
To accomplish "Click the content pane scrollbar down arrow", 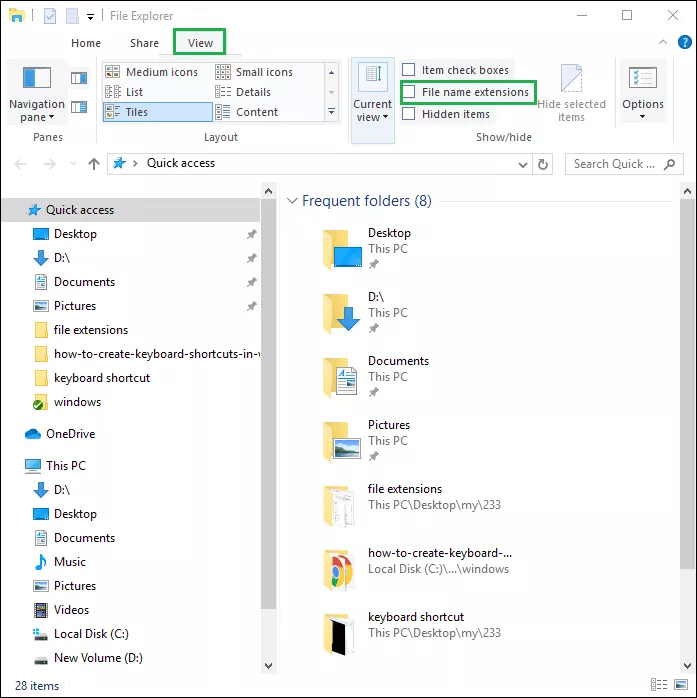I will [x=687, y=666].
